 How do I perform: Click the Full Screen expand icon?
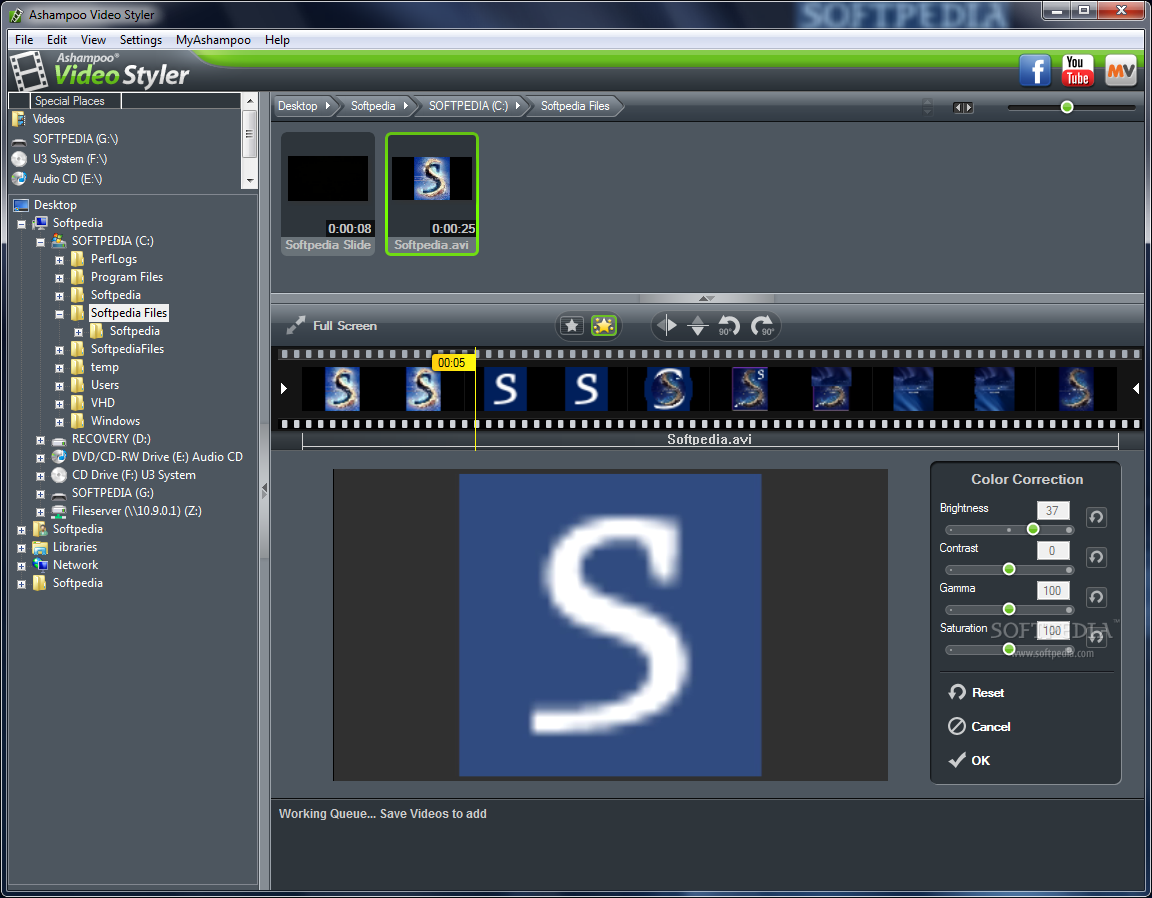[295, 326]
